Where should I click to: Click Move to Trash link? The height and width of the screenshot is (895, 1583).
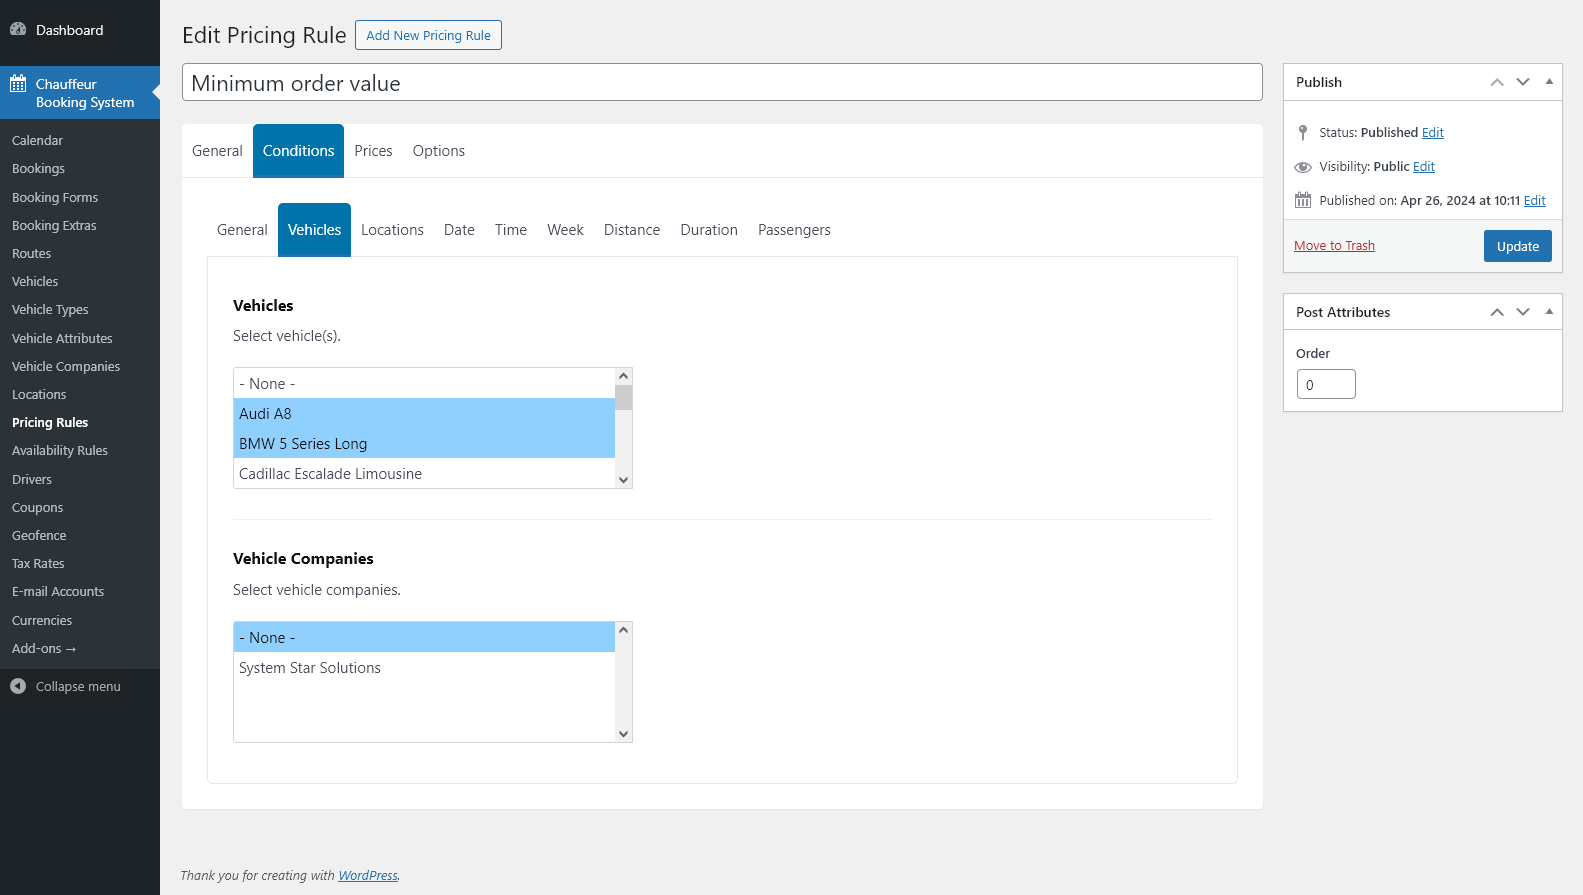click(x=1334, y=246)
